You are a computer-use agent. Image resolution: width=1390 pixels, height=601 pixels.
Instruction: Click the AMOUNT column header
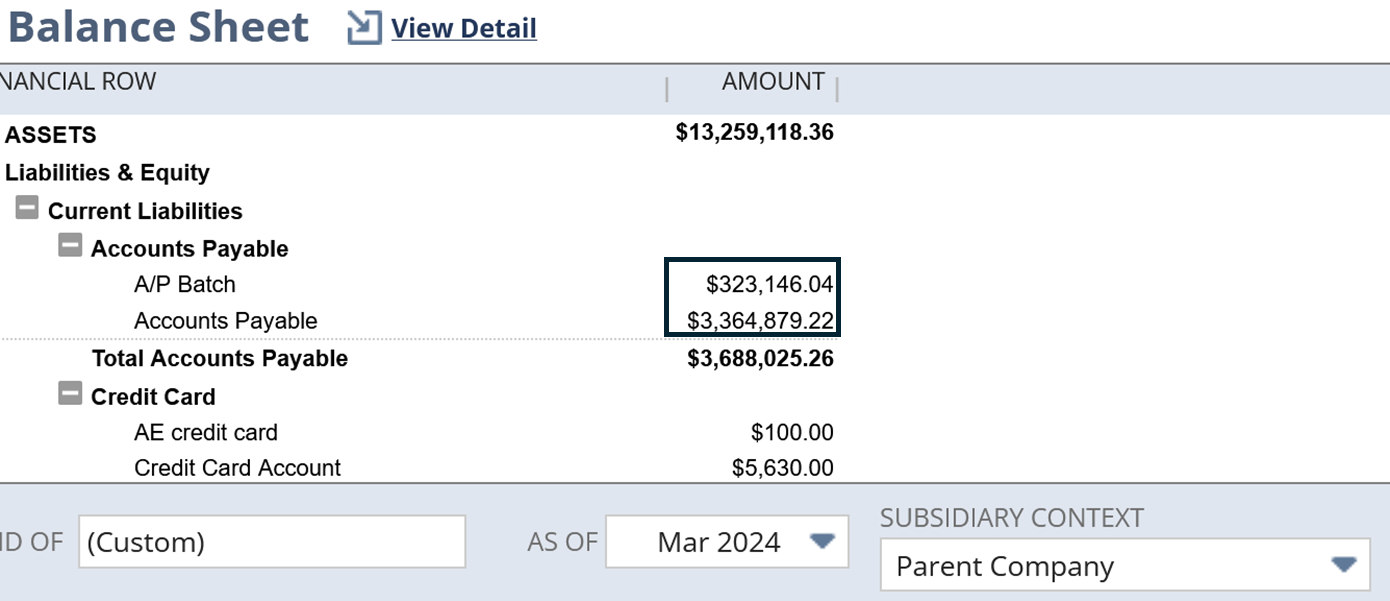pos(773,82)
